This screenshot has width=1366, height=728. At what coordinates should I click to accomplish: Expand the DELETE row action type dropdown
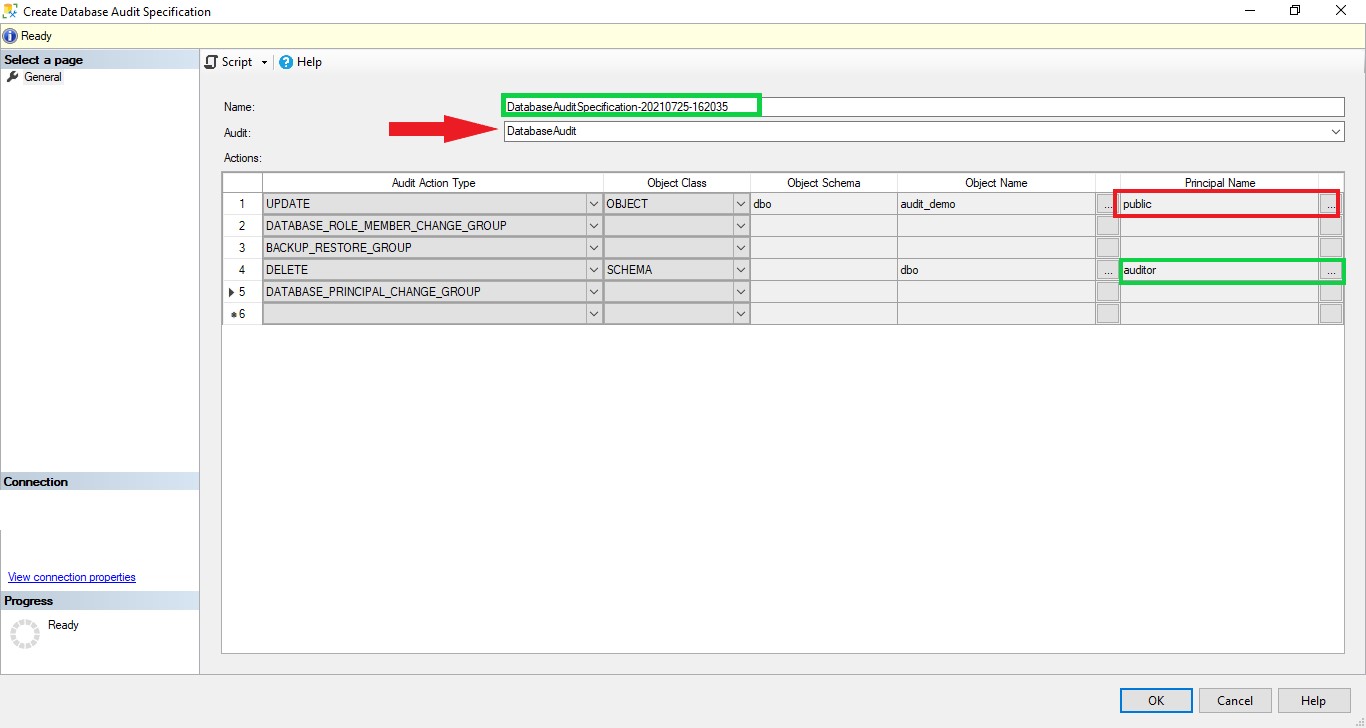[594, 269]
